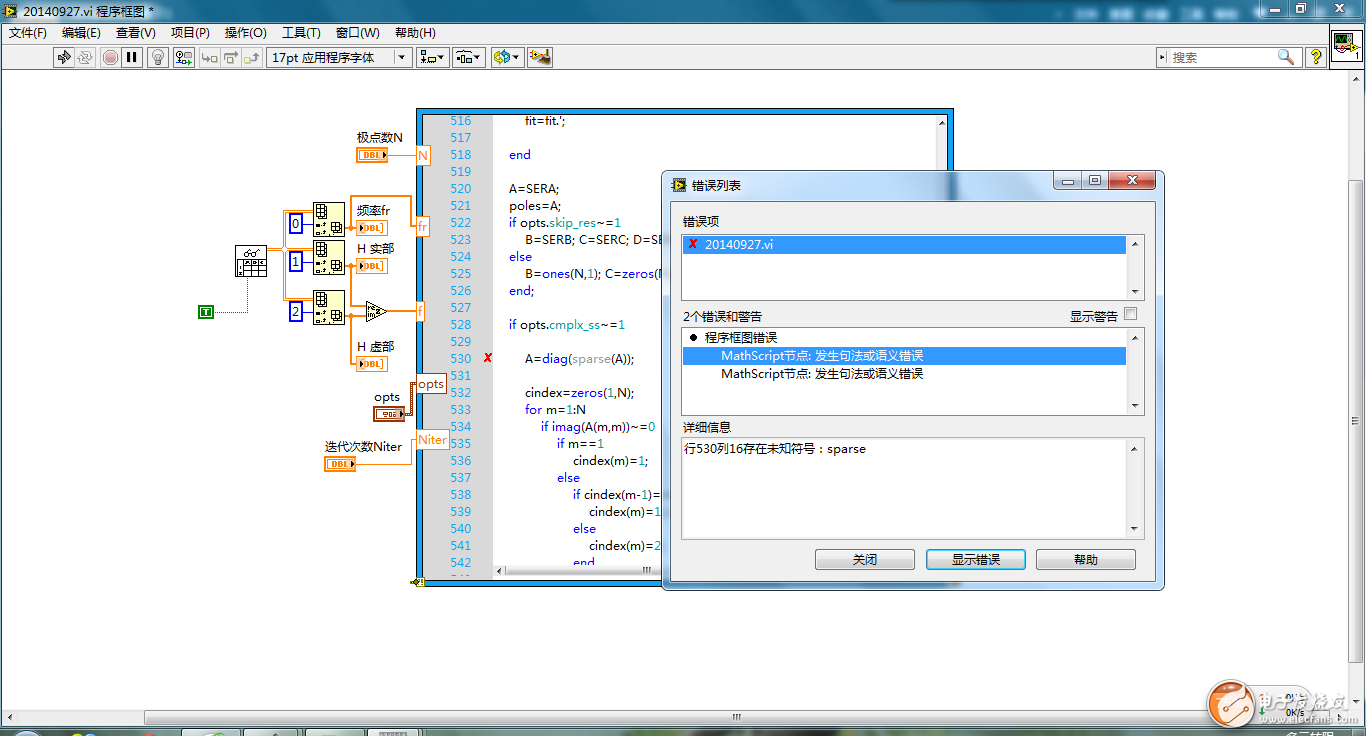
Task: Expand the Align Objects dropdown
Action: coord(433,58)
